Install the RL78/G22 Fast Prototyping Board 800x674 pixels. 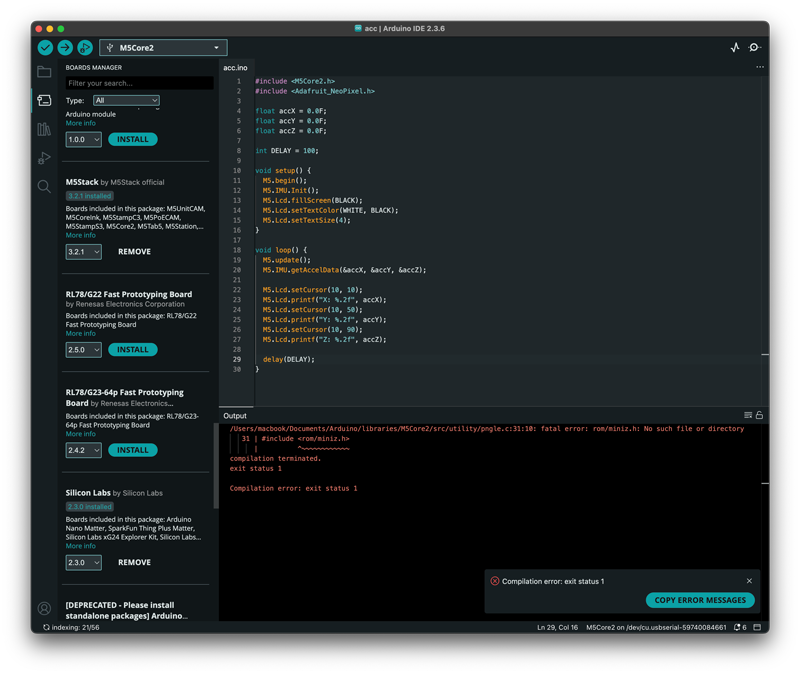click(133, 350)
